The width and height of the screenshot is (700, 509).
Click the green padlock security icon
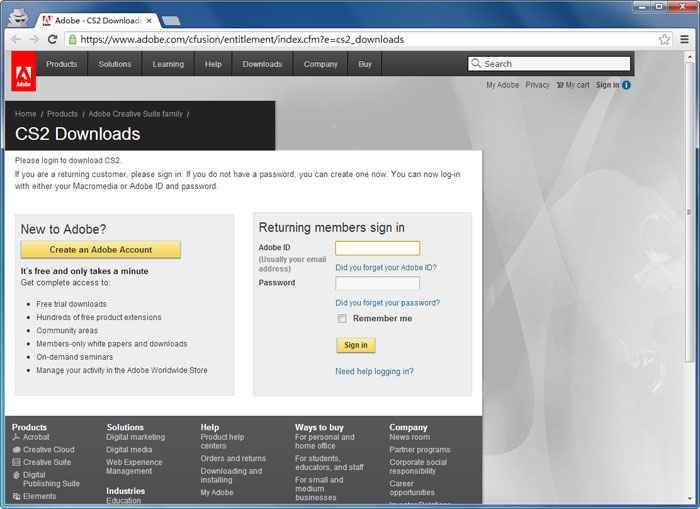[72, 39]
